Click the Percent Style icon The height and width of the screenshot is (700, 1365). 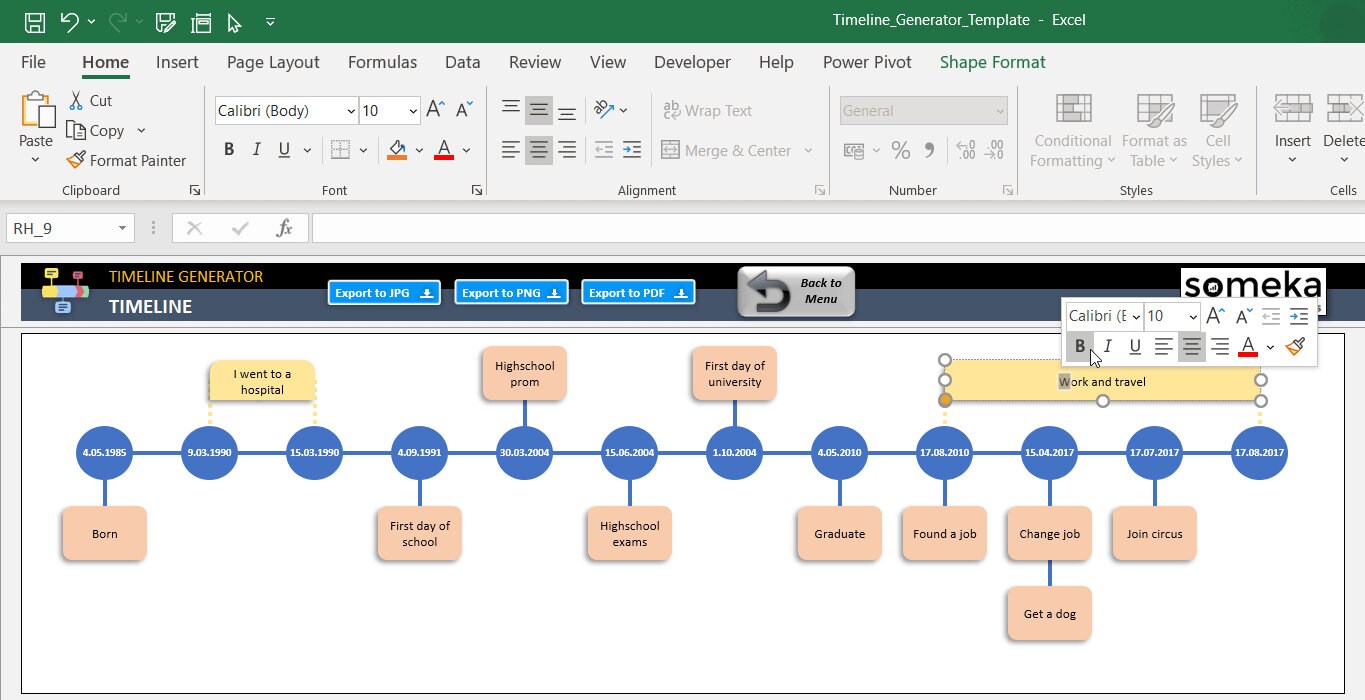[x=900, y=150]
